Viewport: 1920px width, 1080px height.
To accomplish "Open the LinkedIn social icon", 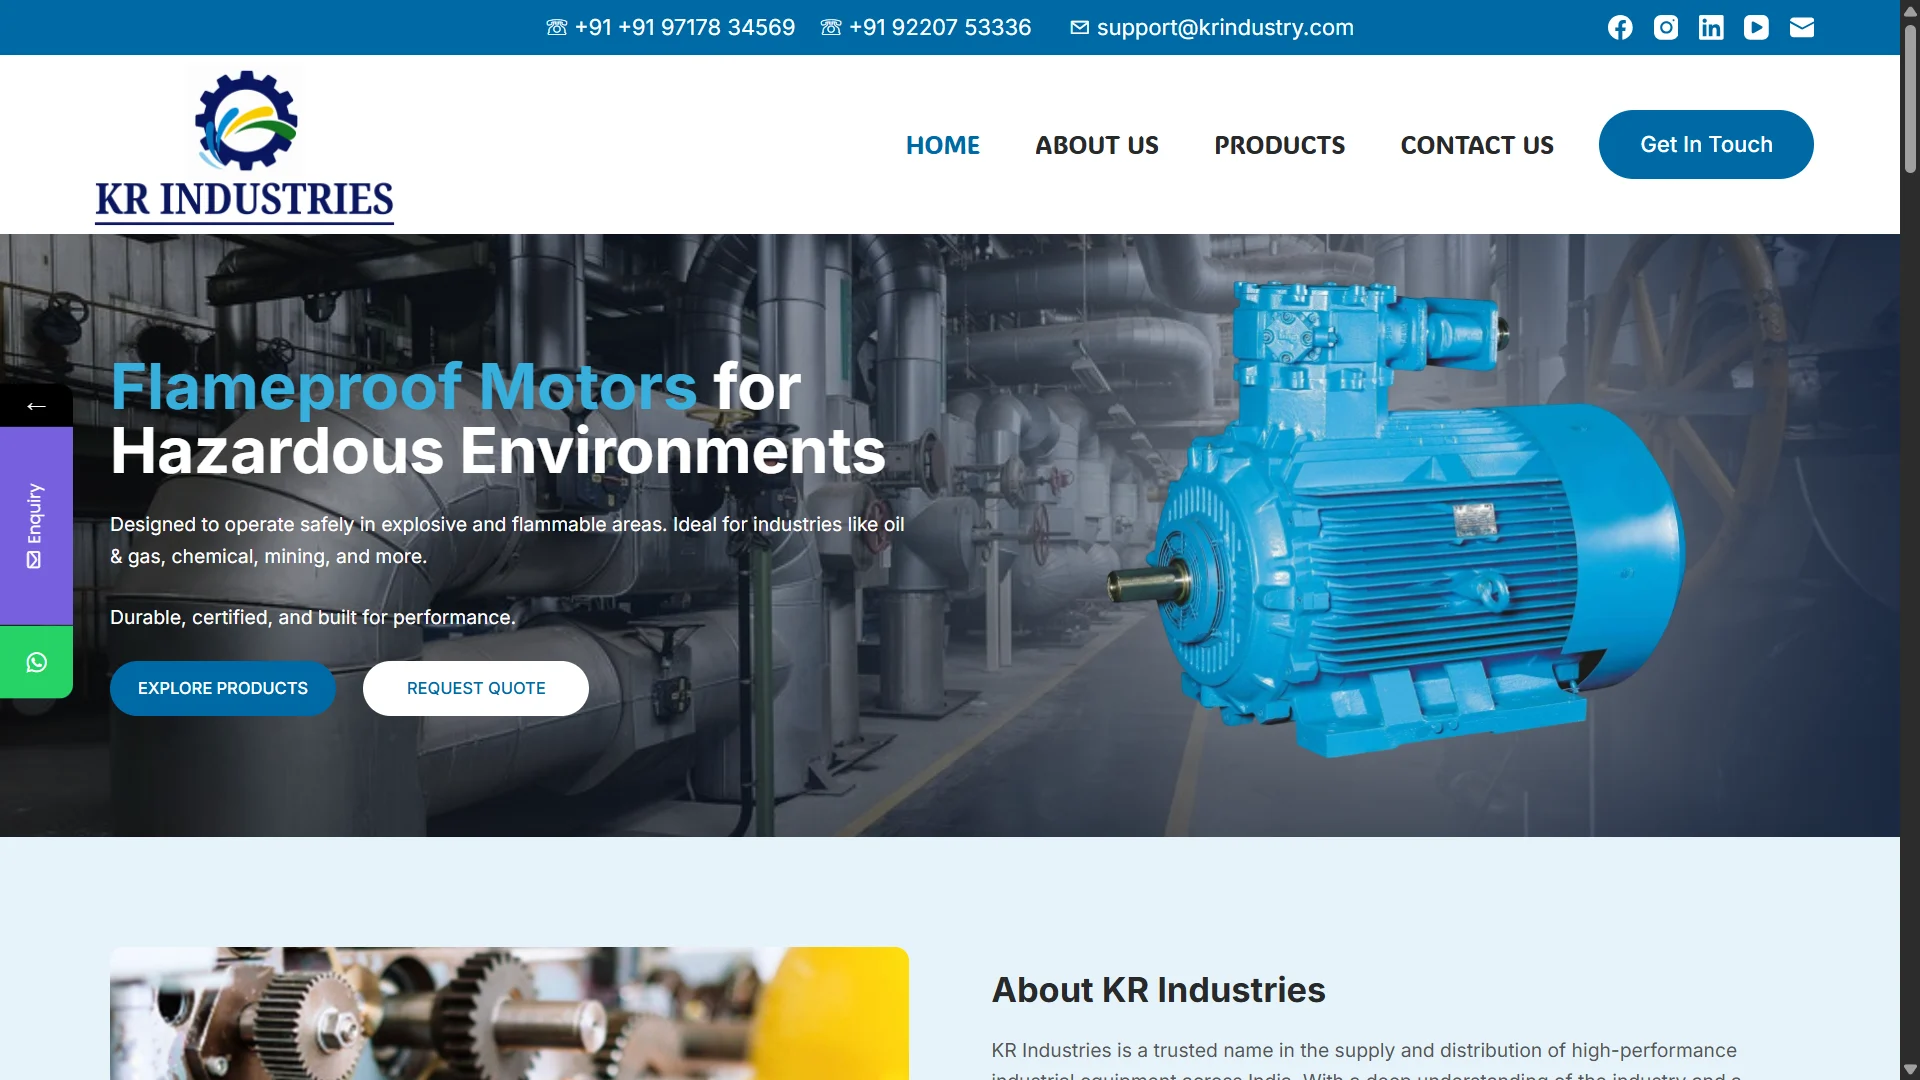I will coord(1711,27).
